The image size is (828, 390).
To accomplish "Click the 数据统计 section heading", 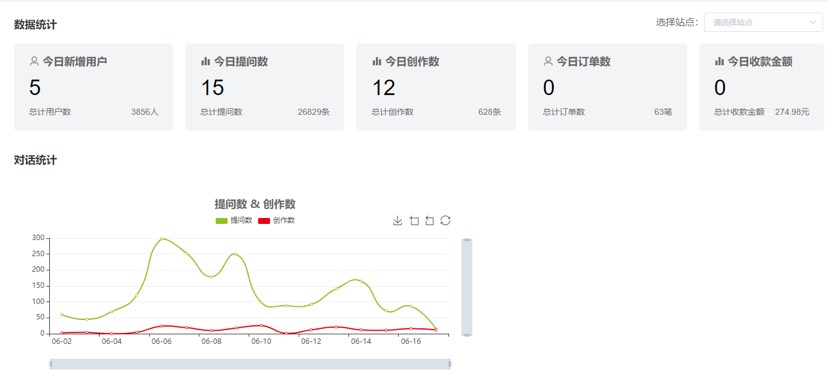I will [x=35, y=24].
